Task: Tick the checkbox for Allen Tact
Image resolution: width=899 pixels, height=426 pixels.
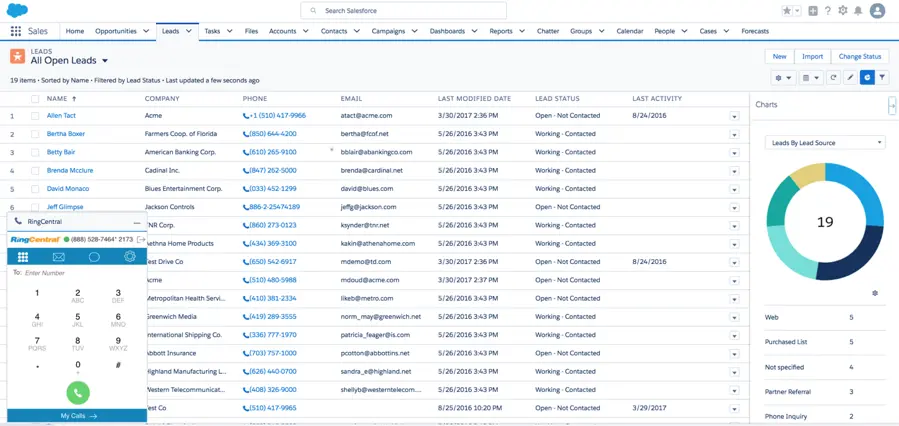Action: (35, 116)
